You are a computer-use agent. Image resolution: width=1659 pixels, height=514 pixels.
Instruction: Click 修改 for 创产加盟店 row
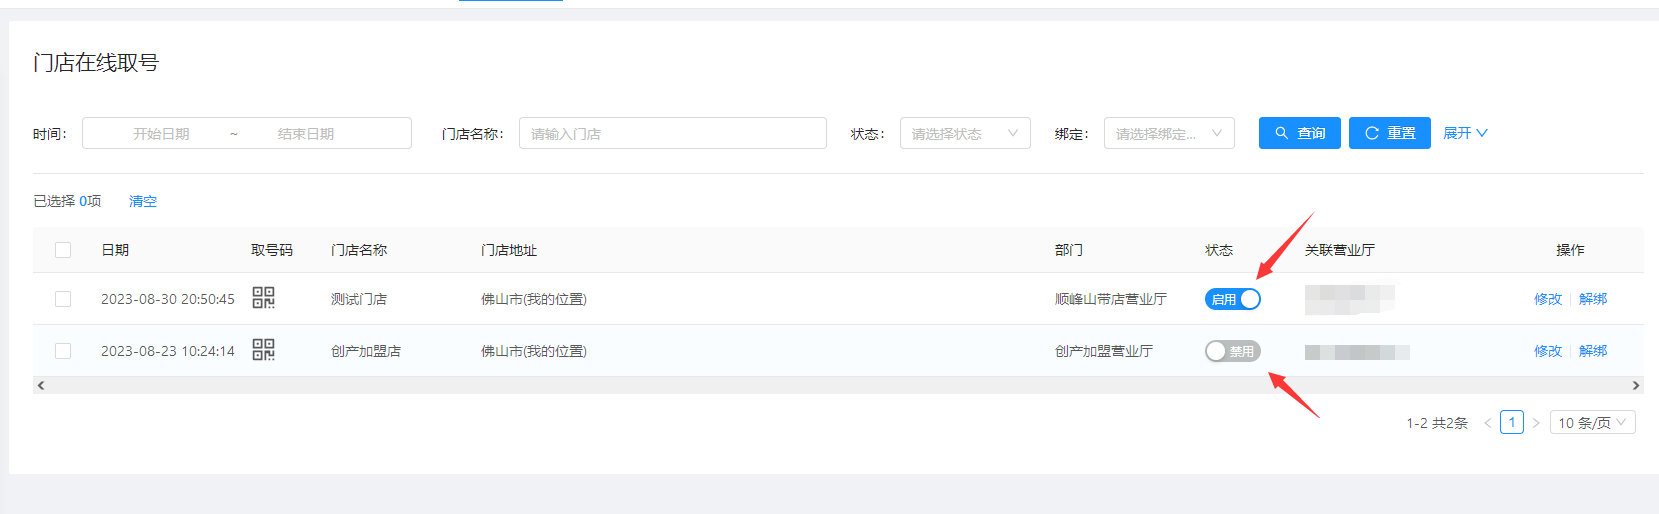coord(1548,351)
